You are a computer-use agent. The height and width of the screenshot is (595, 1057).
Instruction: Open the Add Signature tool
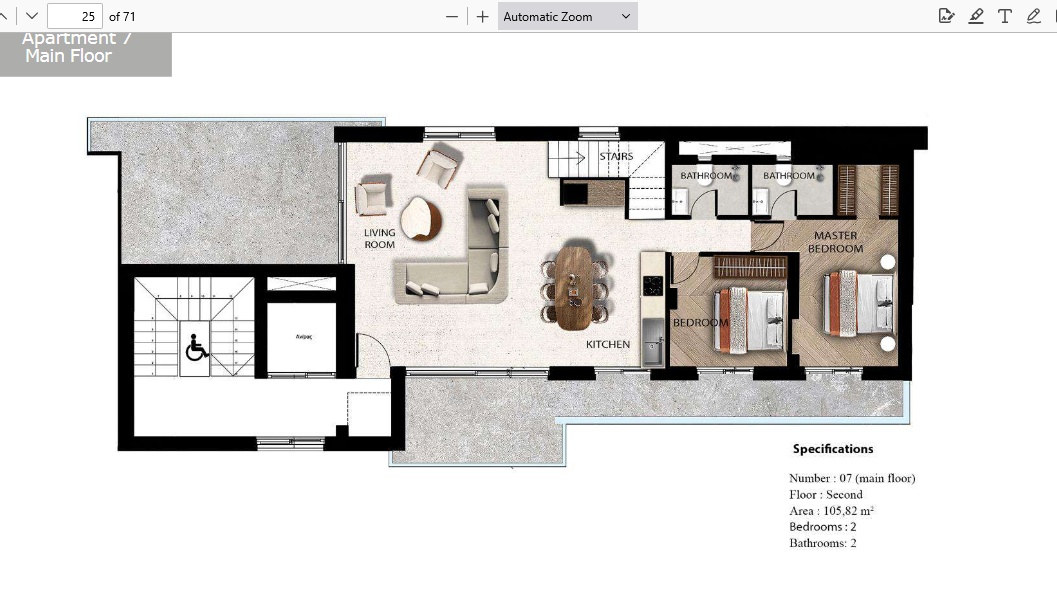pos(946,16)
